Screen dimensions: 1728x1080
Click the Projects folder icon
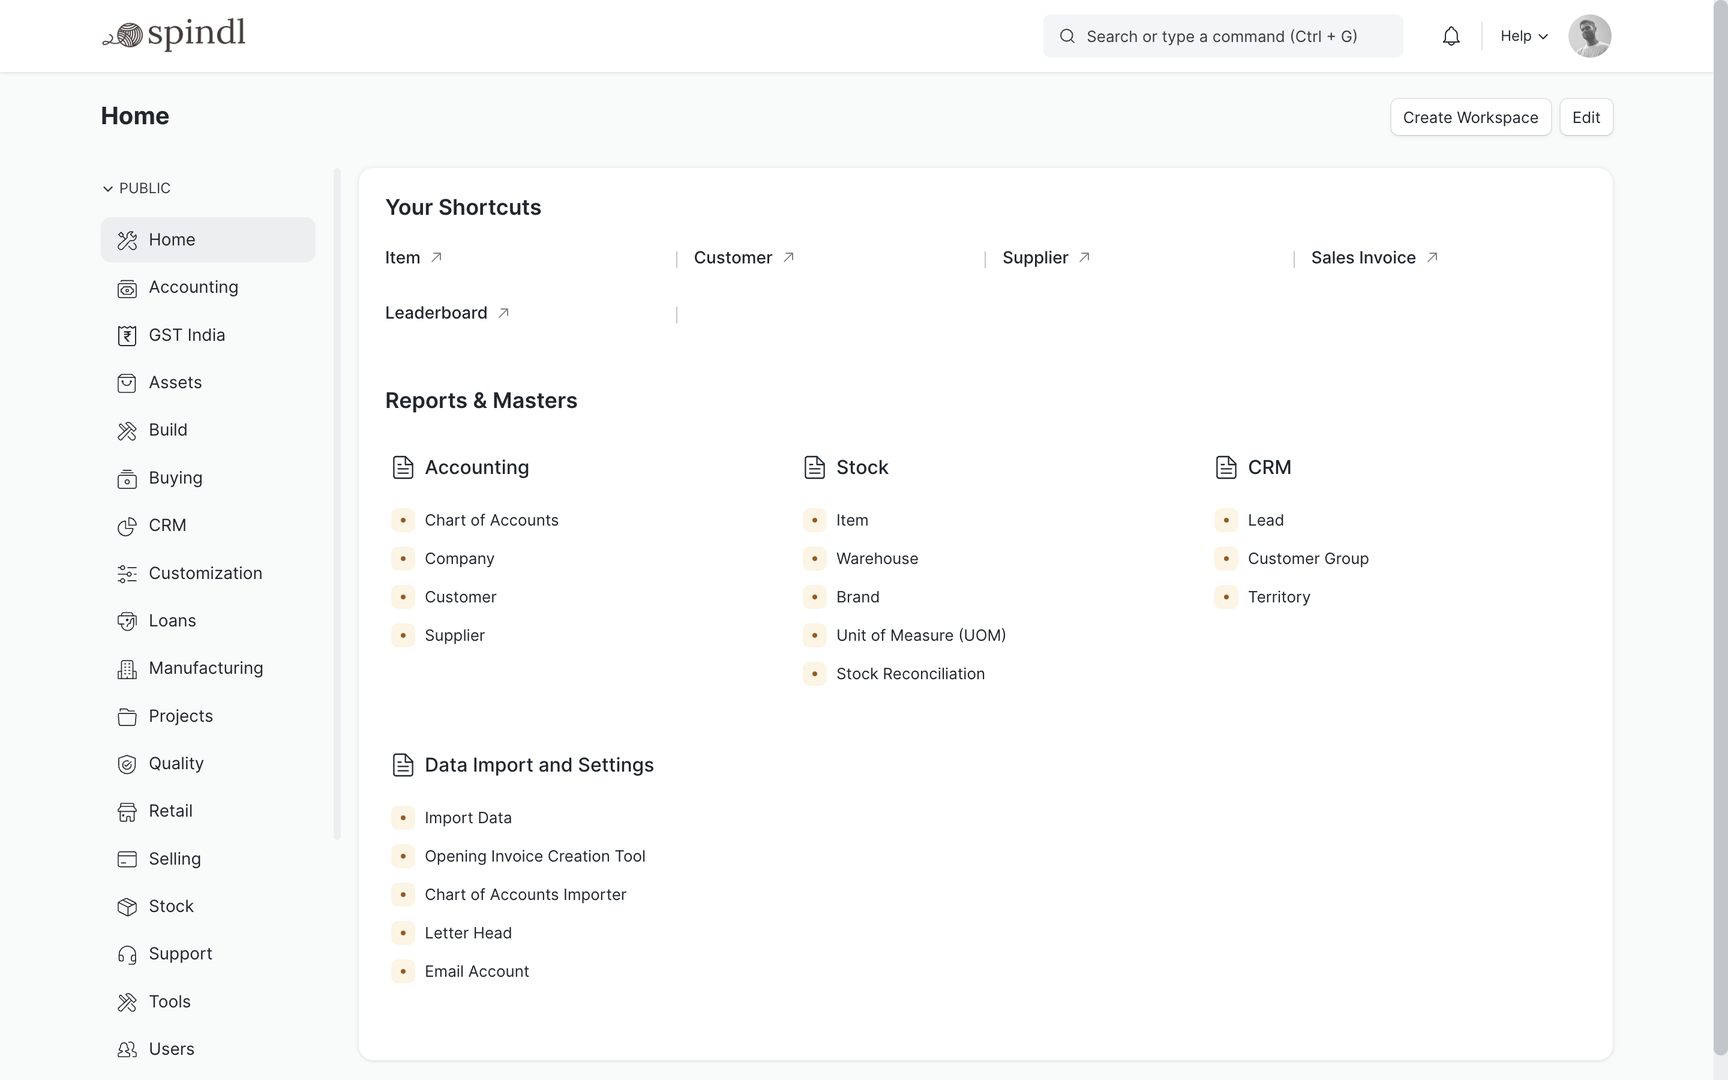tap(127, 717)
